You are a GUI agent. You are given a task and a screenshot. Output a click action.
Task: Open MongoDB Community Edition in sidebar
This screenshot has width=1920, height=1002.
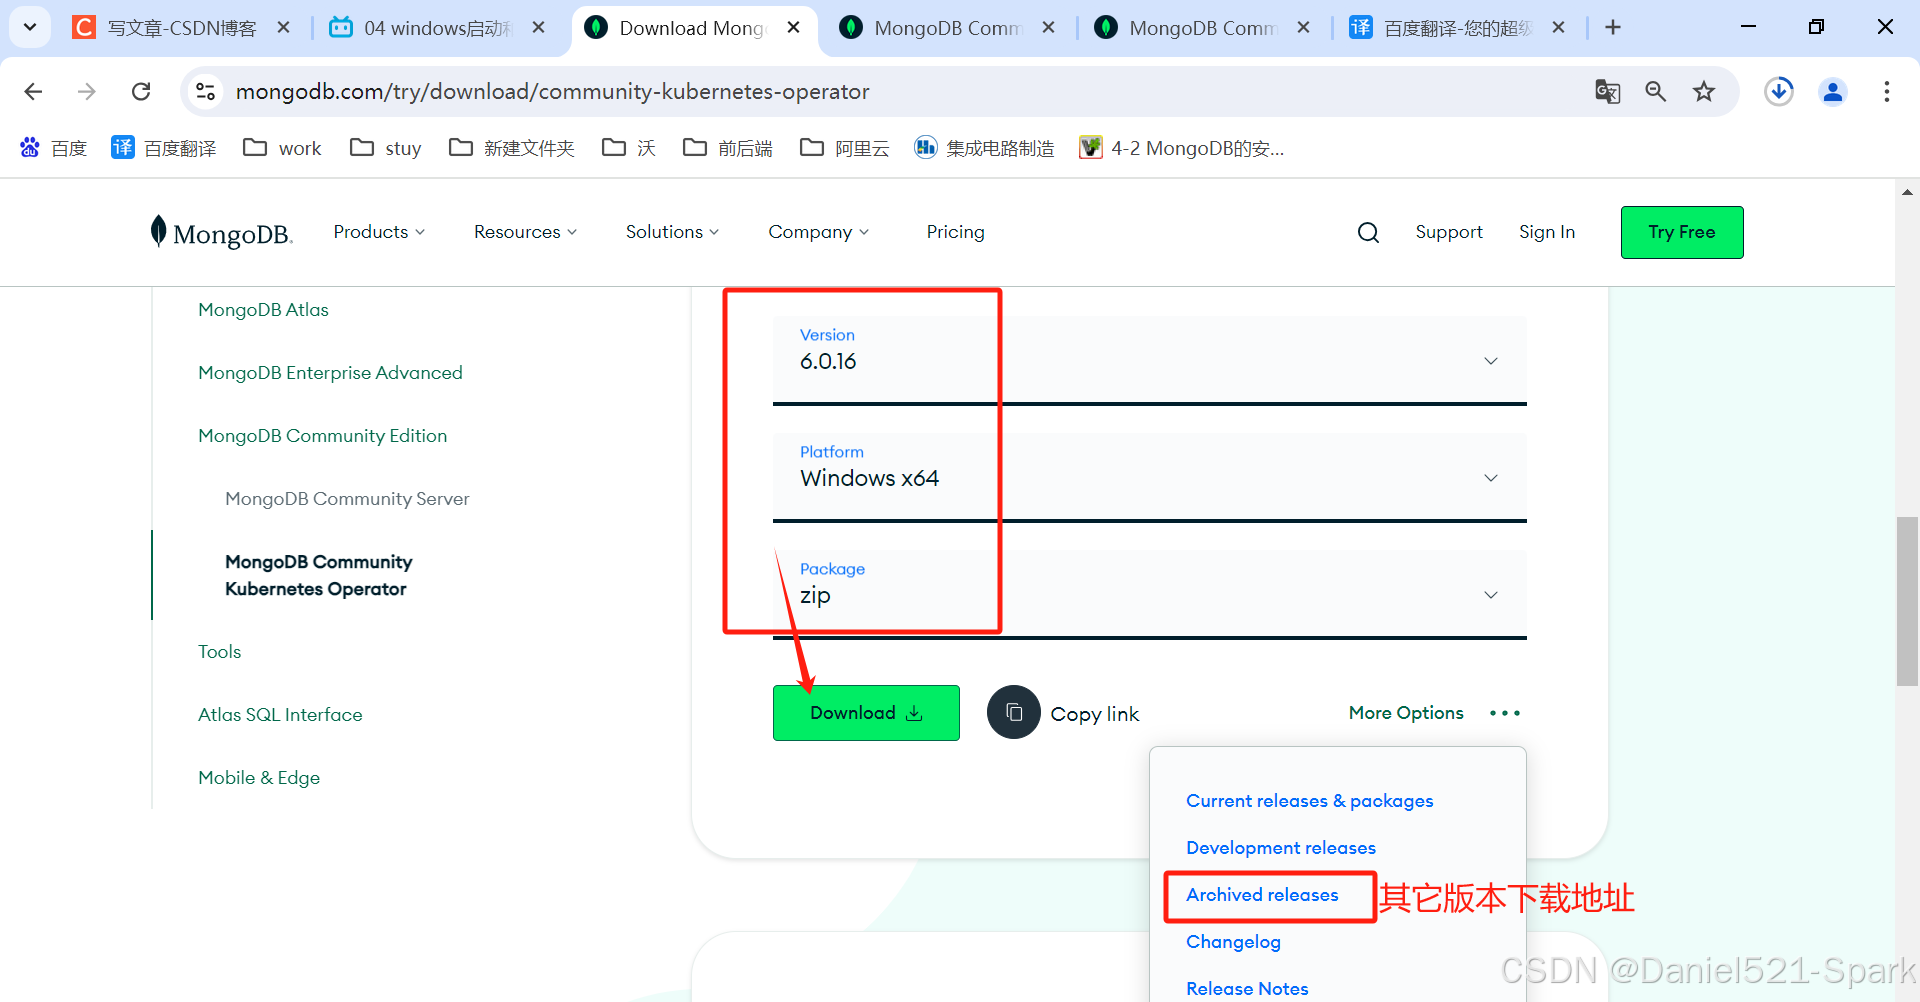[322, 436]
